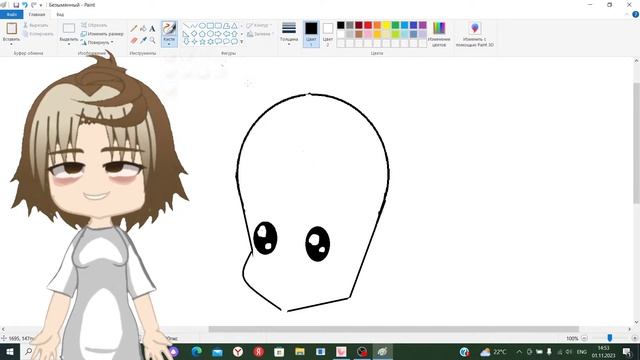Click the Paste clipboard icon

[11, 28]
